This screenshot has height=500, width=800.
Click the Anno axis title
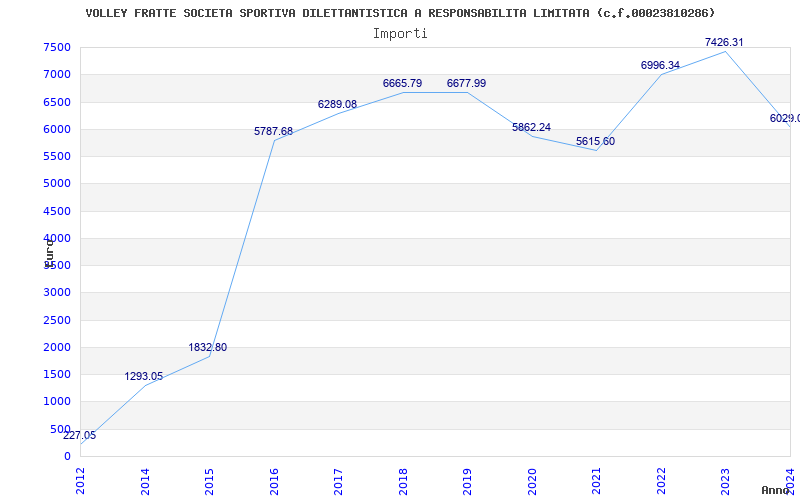[776, 490]
